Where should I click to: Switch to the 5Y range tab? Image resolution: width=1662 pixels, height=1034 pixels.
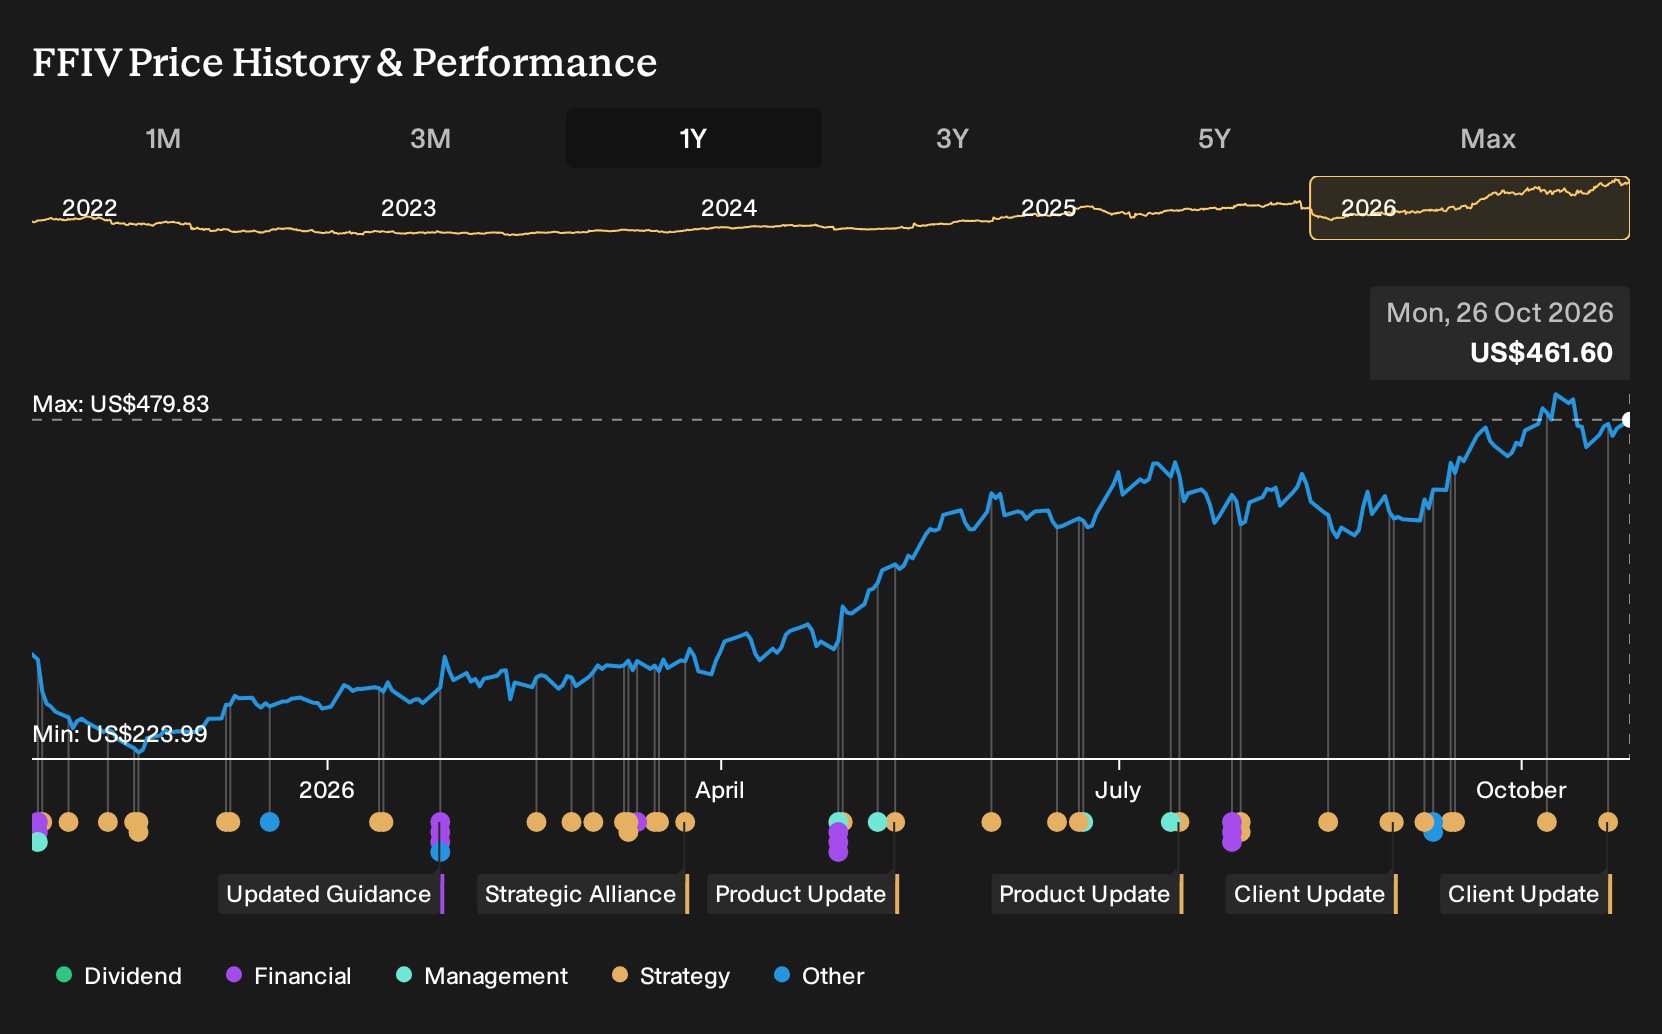click(1214, 138)
